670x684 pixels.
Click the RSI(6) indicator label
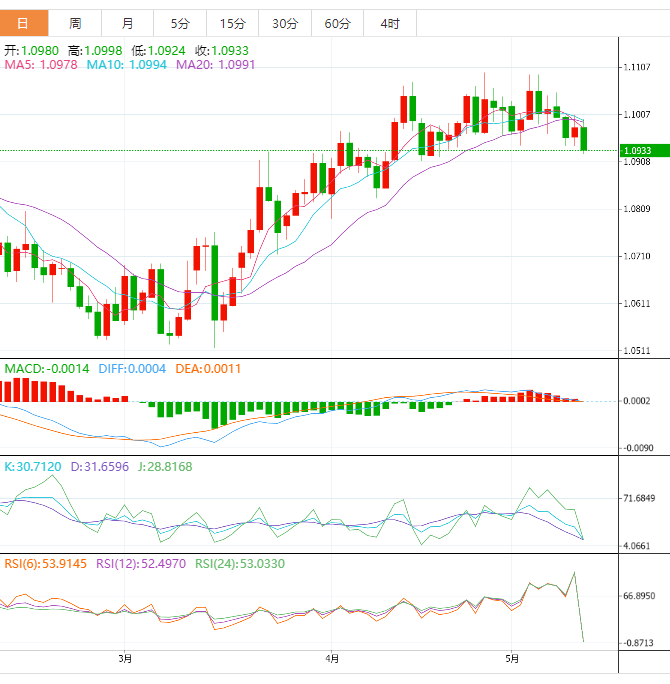pyautogui.click(x=45, y=564)
